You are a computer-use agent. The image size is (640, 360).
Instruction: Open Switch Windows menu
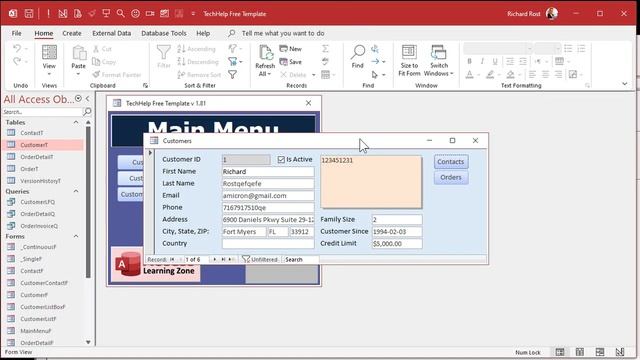coord(439,60)
